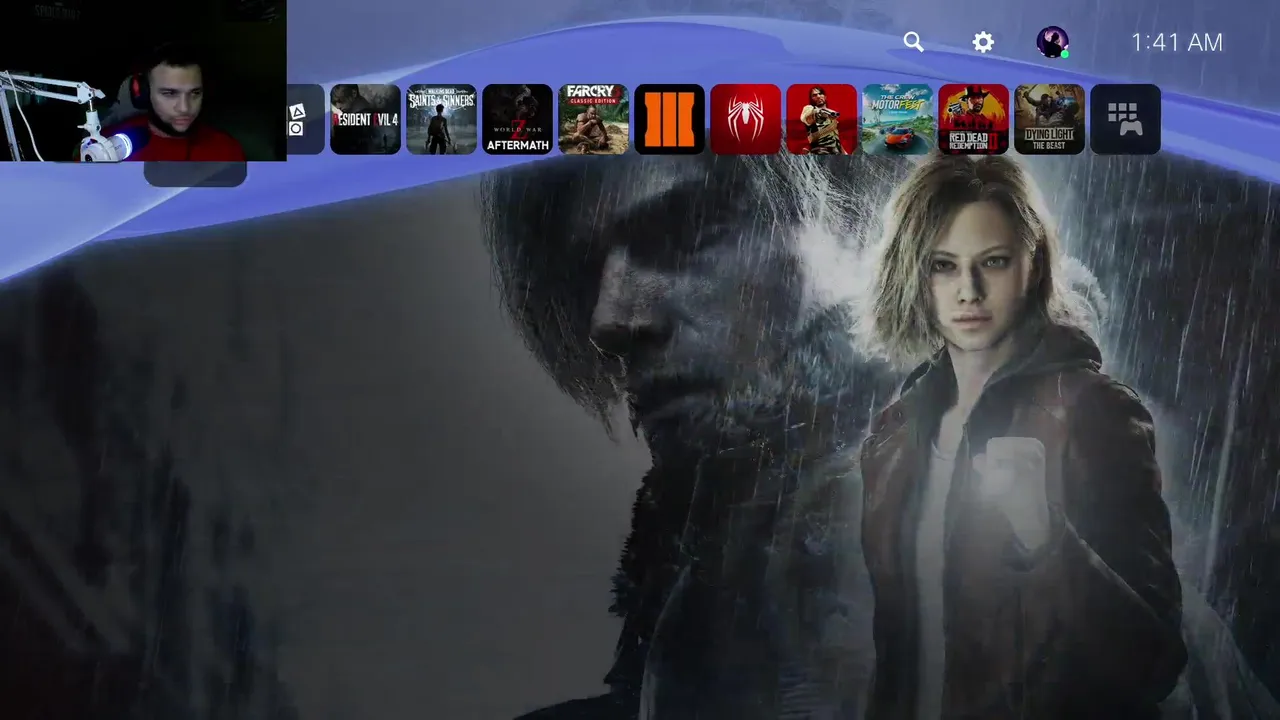Open The Crew Motorfest tile
Screen dimensions: 1280x720
click(897, 119)
